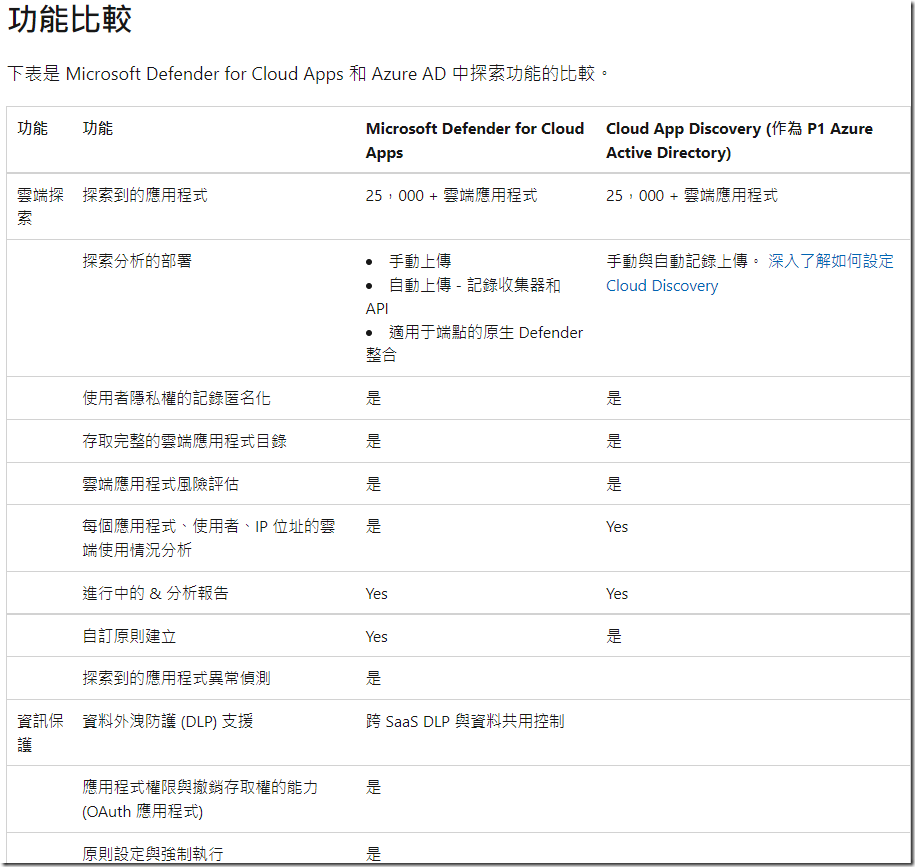915x867 pixels.
Task: Select the 原則設定與強制執行 row label
Action: pos(152,853)
